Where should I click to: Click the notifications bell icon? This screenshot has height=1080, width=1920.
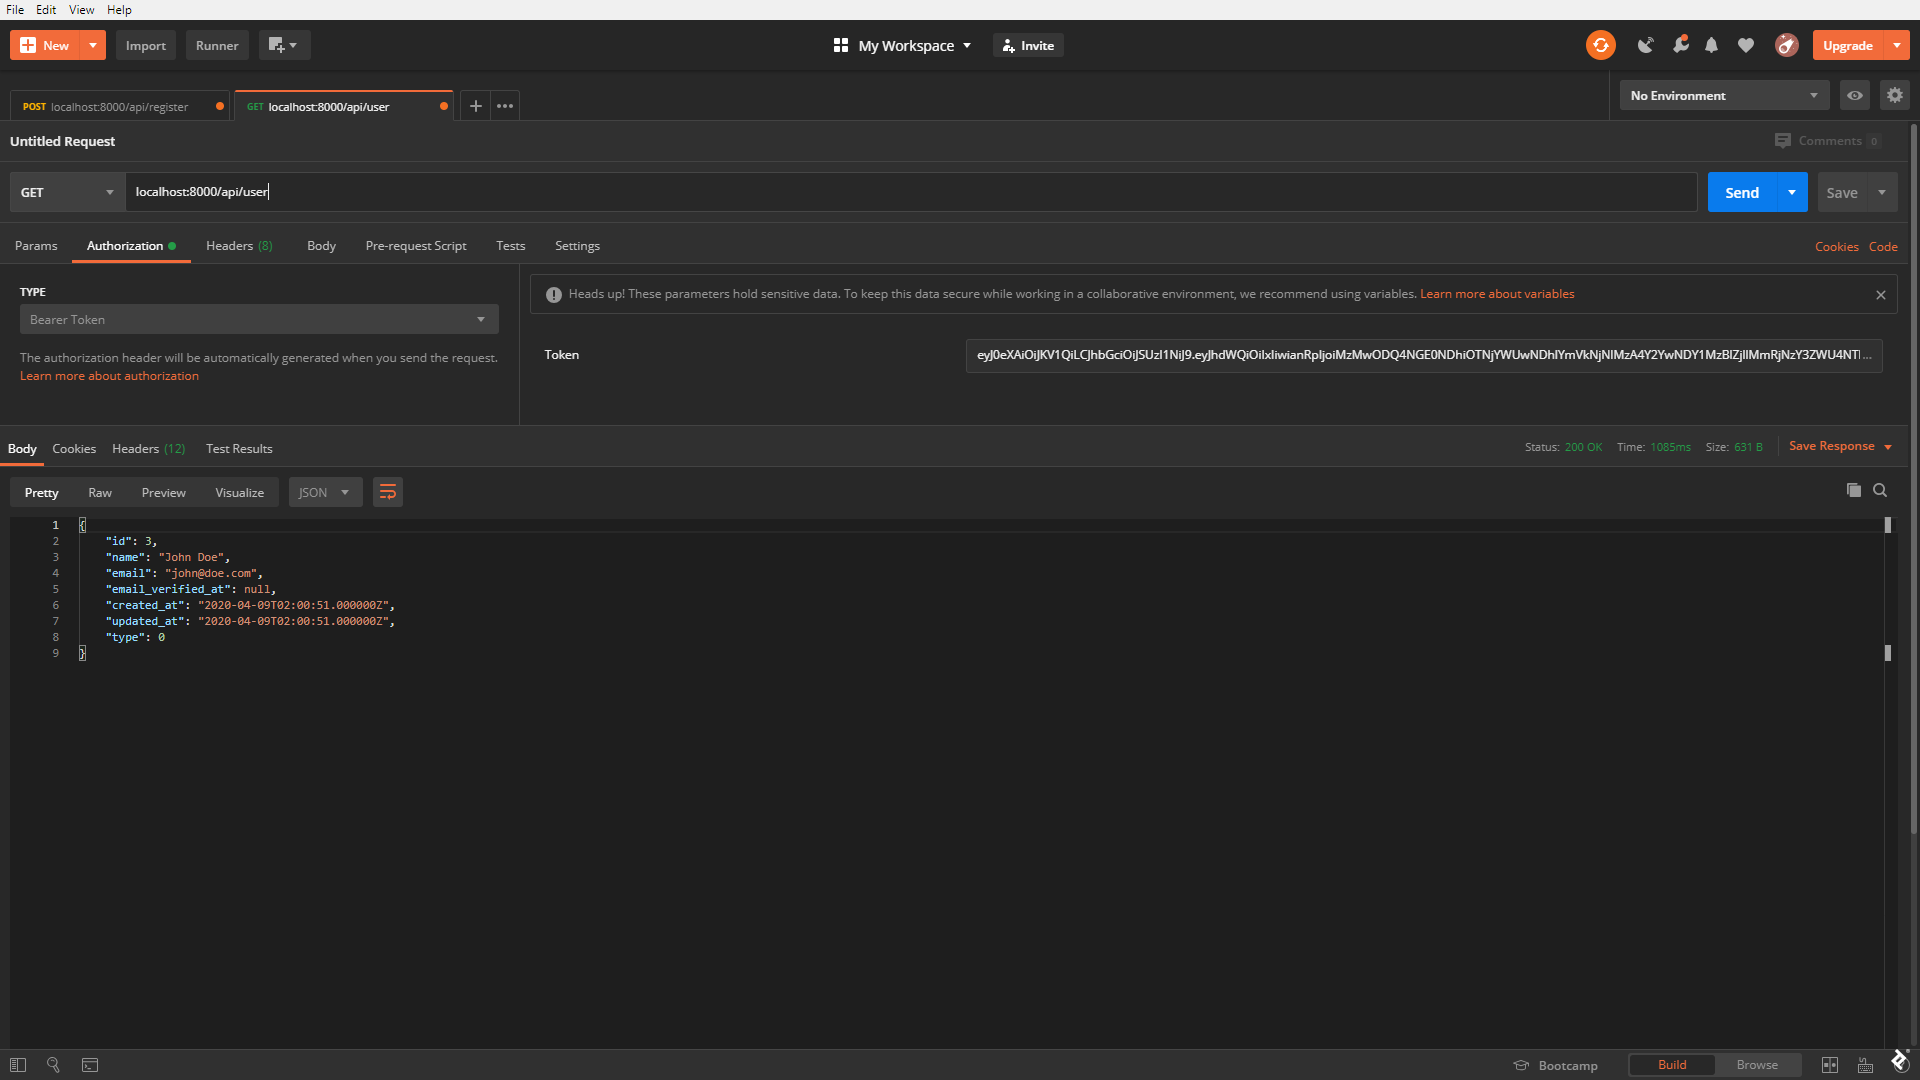pos(1712,45)
